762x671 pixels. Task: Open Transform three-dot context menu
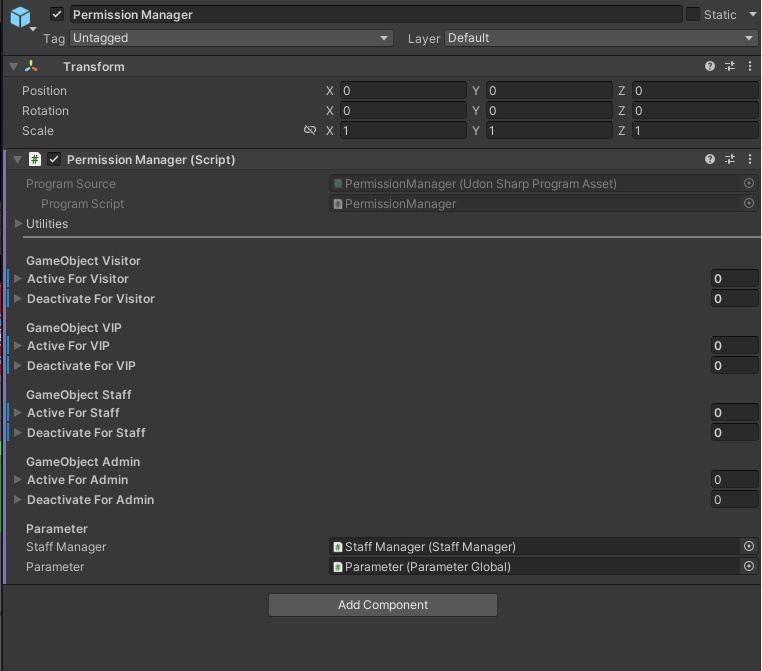[x=750, y=66]
